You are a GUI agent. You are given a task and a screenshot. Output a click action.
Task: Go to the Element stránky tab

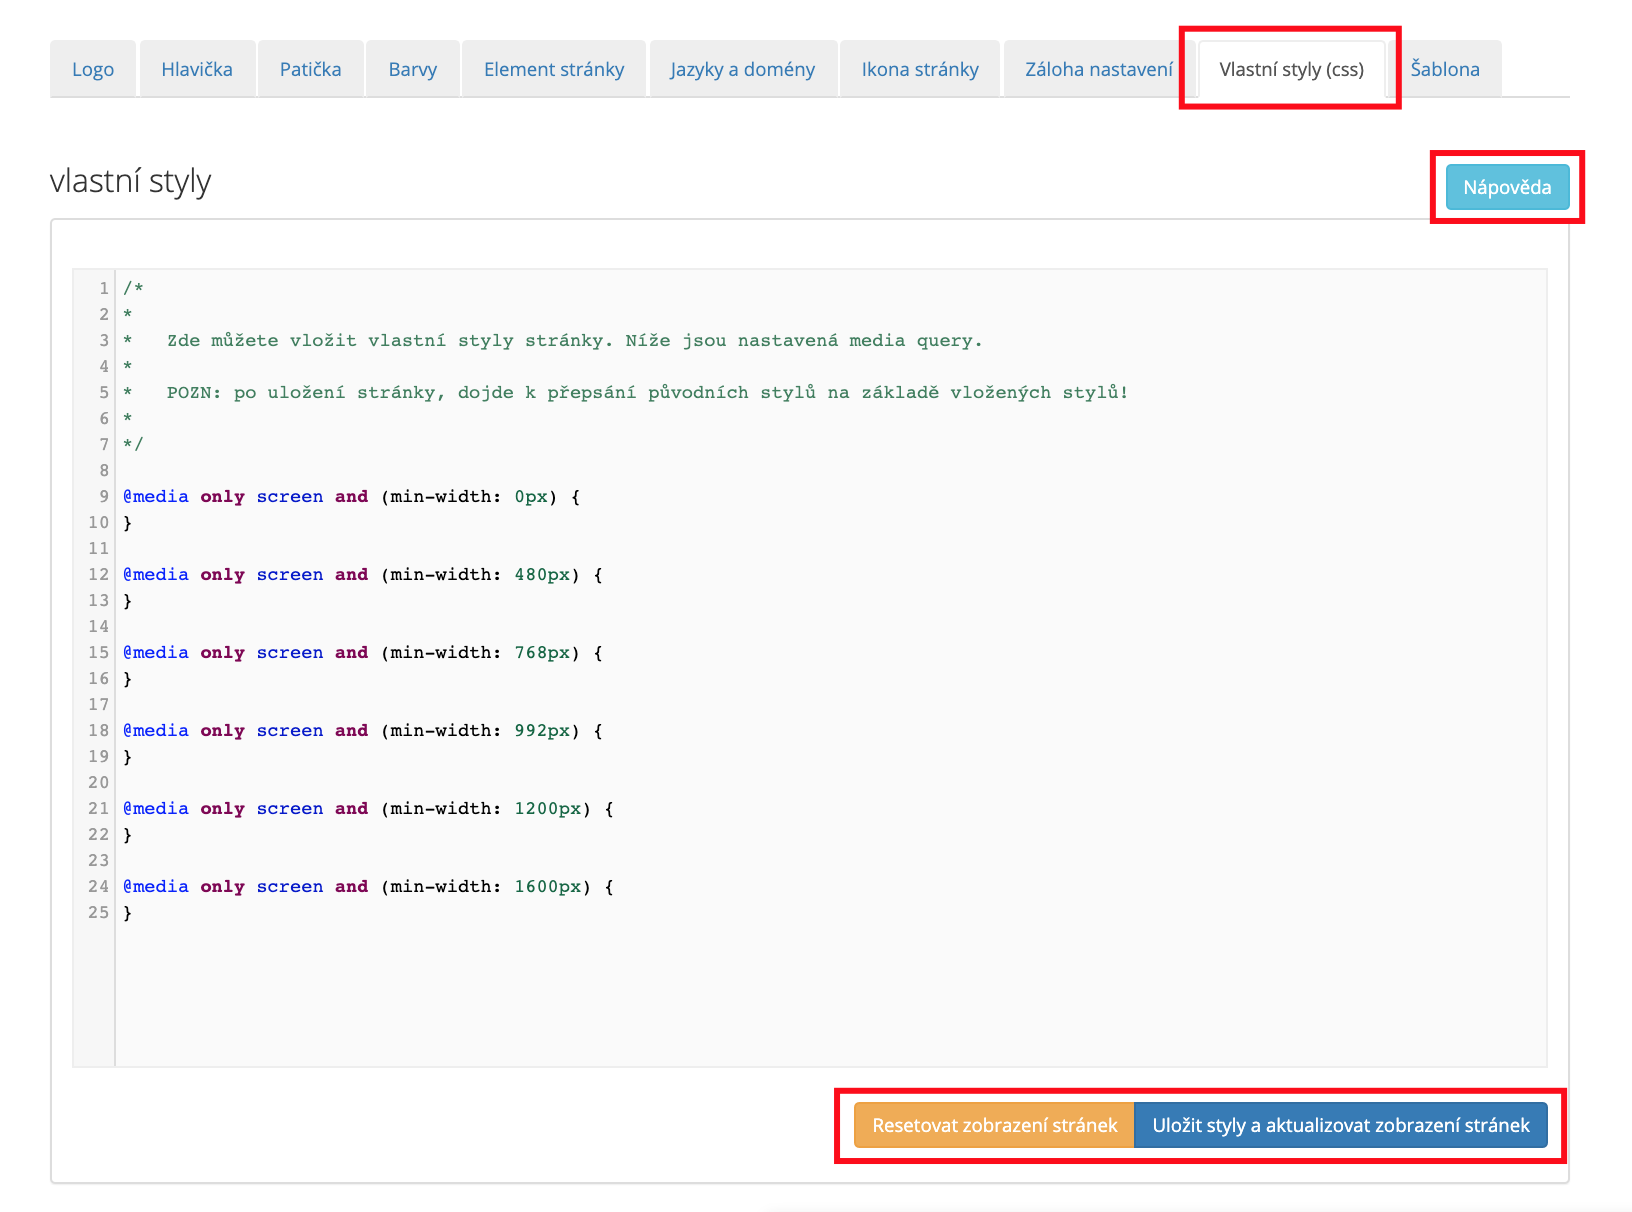[x=554, y=69]
